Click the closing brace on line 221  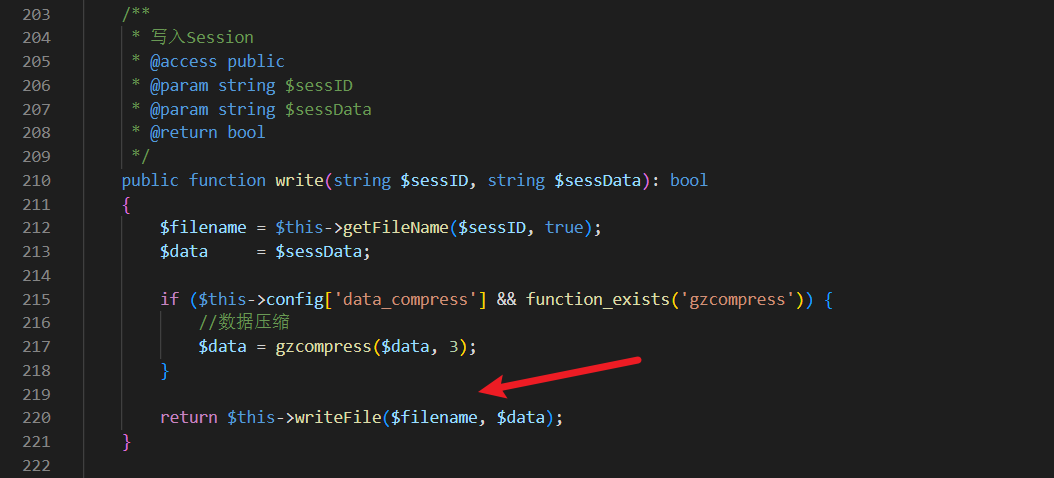coord(126,442)
